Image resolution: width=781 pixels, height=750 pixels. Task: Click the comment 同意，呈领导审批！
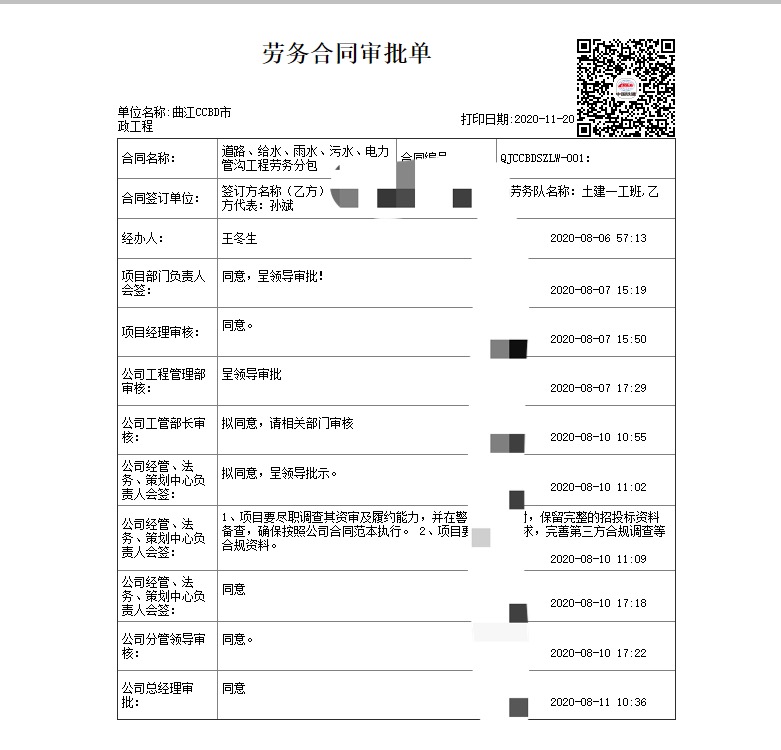point(272,275)
